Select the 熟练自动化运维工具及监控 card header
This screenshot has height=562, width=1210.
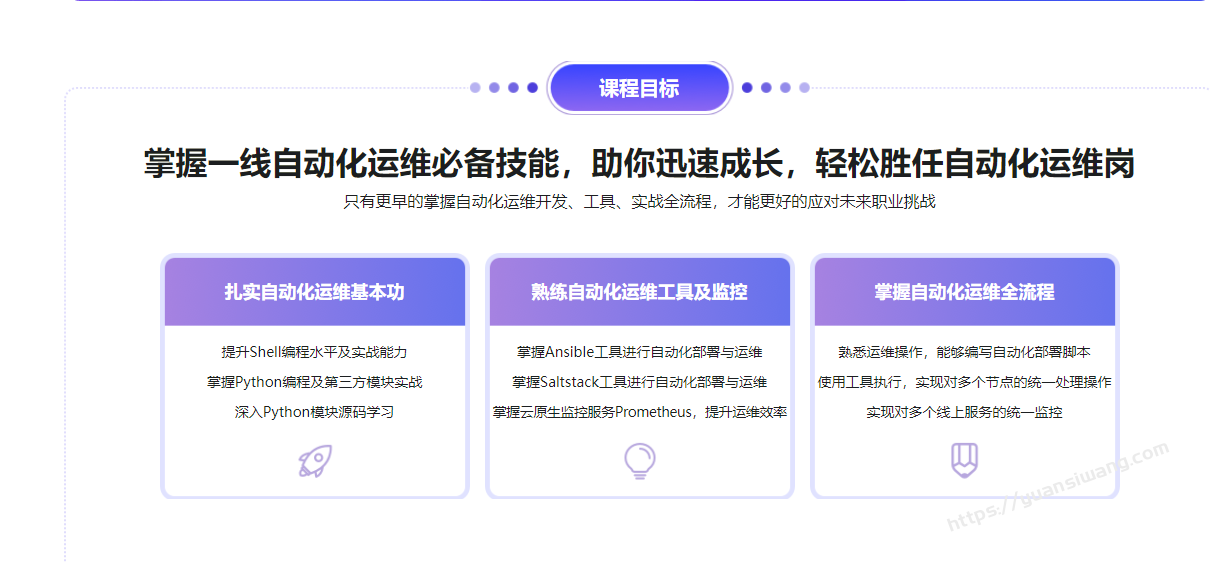pos(640,292)
